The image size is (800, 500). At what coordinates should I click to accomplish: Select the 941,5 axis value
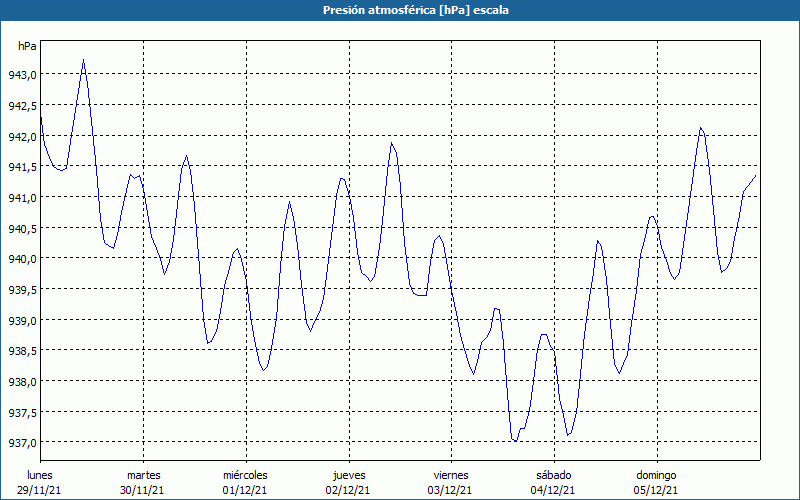(x=22, y=167)
